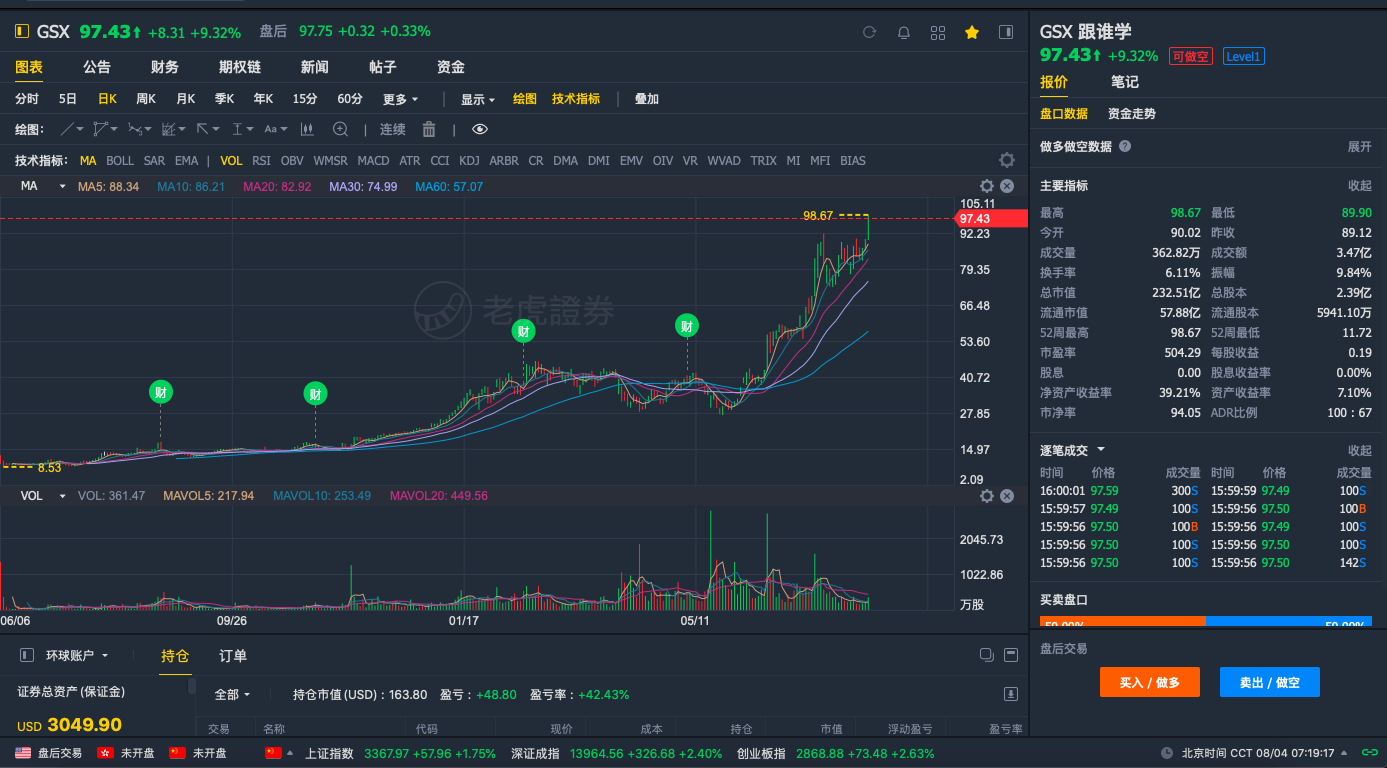Refresh the GSX quote data

869,32
